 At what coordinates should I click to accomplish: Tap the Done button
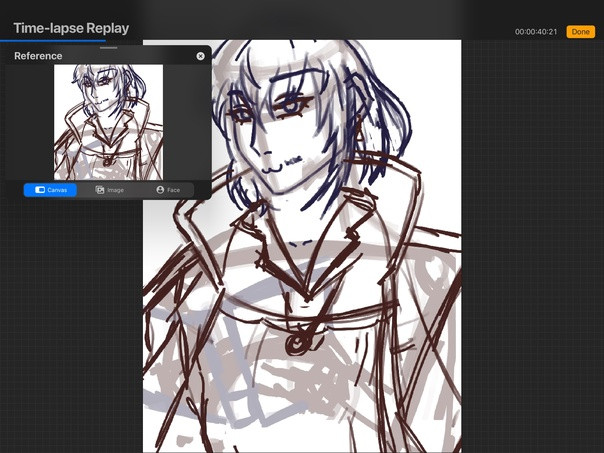[x=581, y=32]
